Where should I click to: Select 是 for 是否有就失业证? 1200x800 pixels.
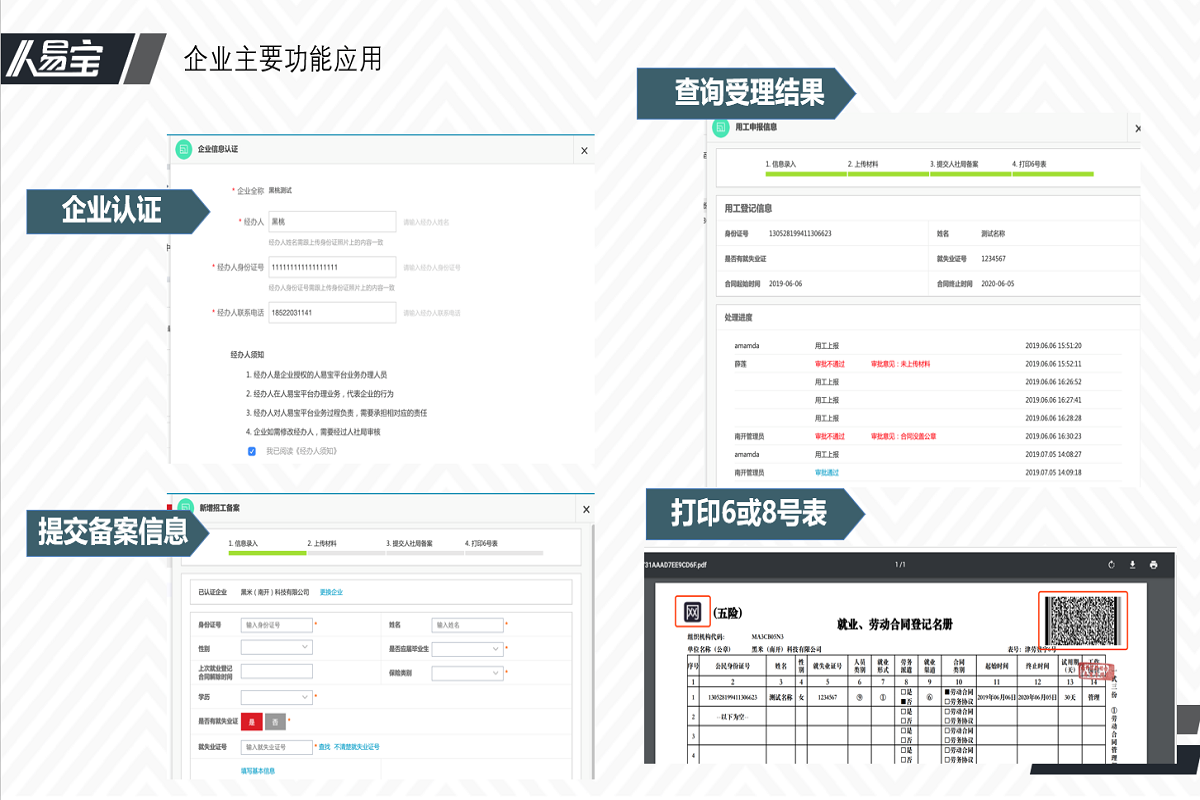pyautogui.click(x=252, y=721)
